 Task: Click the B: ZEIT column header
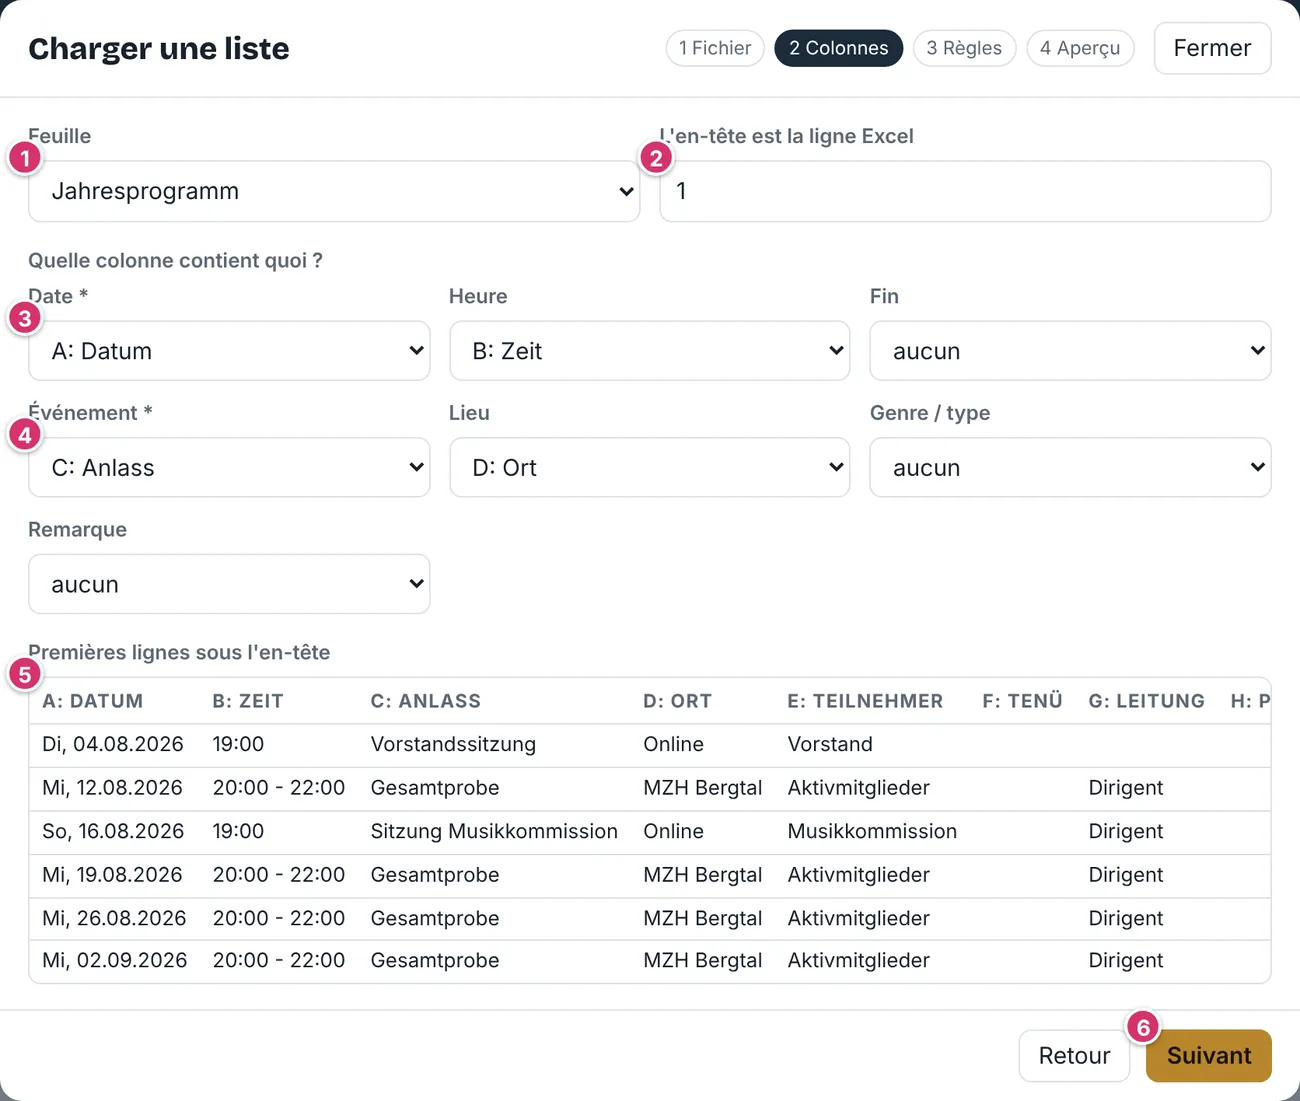(248, 701)
